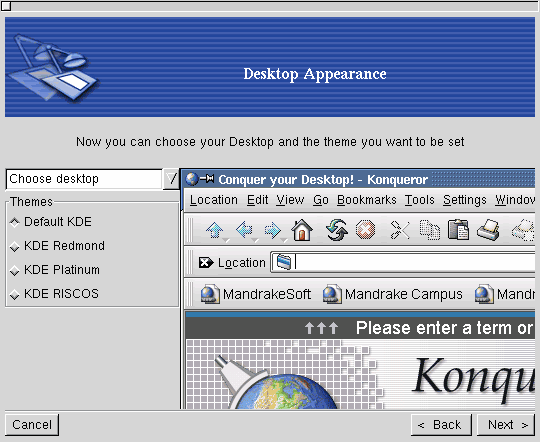Open the Bookmarks menu in Konqueror
The image size is (540, 442).
[366, 200]
